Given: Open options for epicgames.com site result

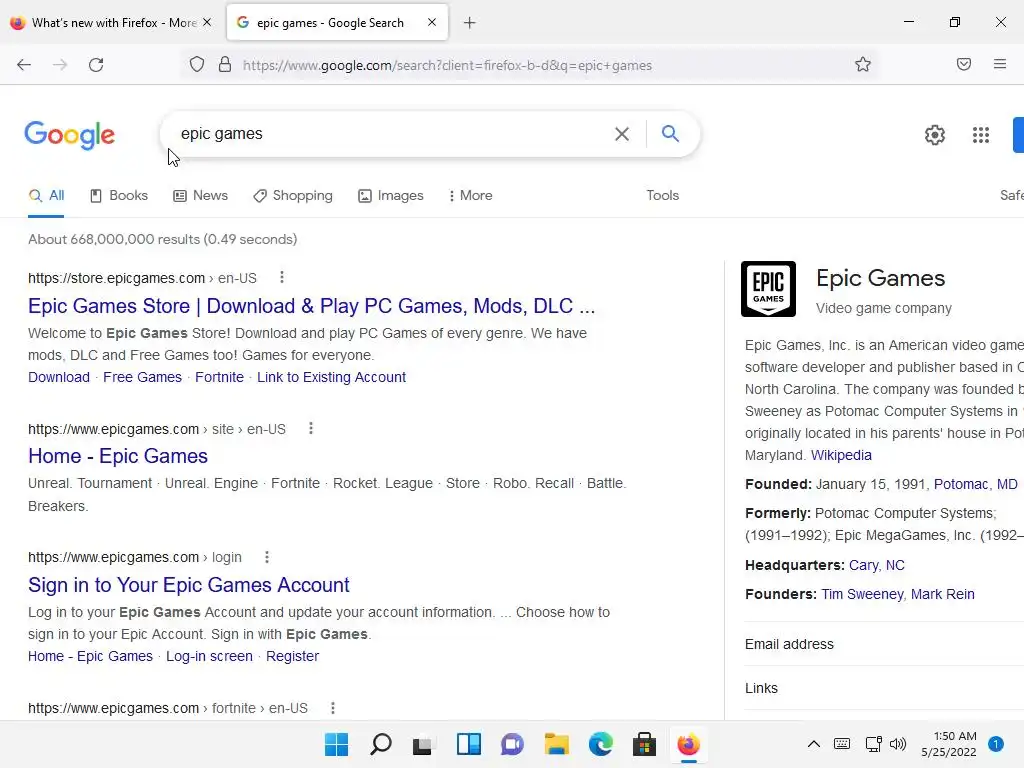Looking at the screenshot, I should (311, 428).
